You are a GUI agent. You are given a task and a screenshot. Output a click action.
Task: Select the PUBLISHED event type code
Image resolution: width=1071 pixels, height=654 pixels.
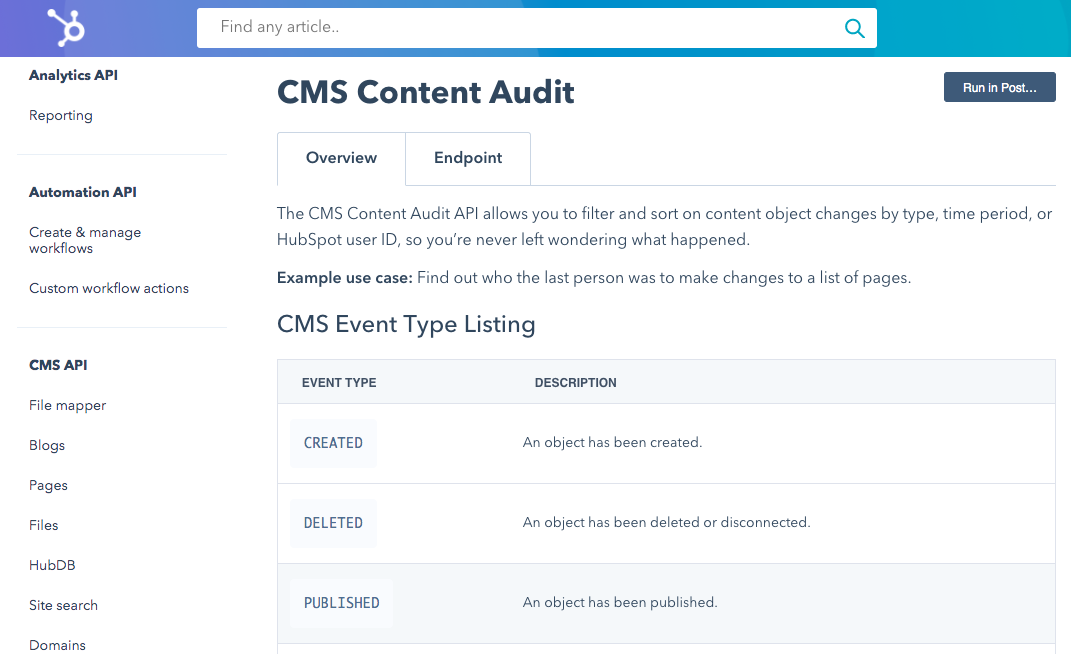click(341, 603)
